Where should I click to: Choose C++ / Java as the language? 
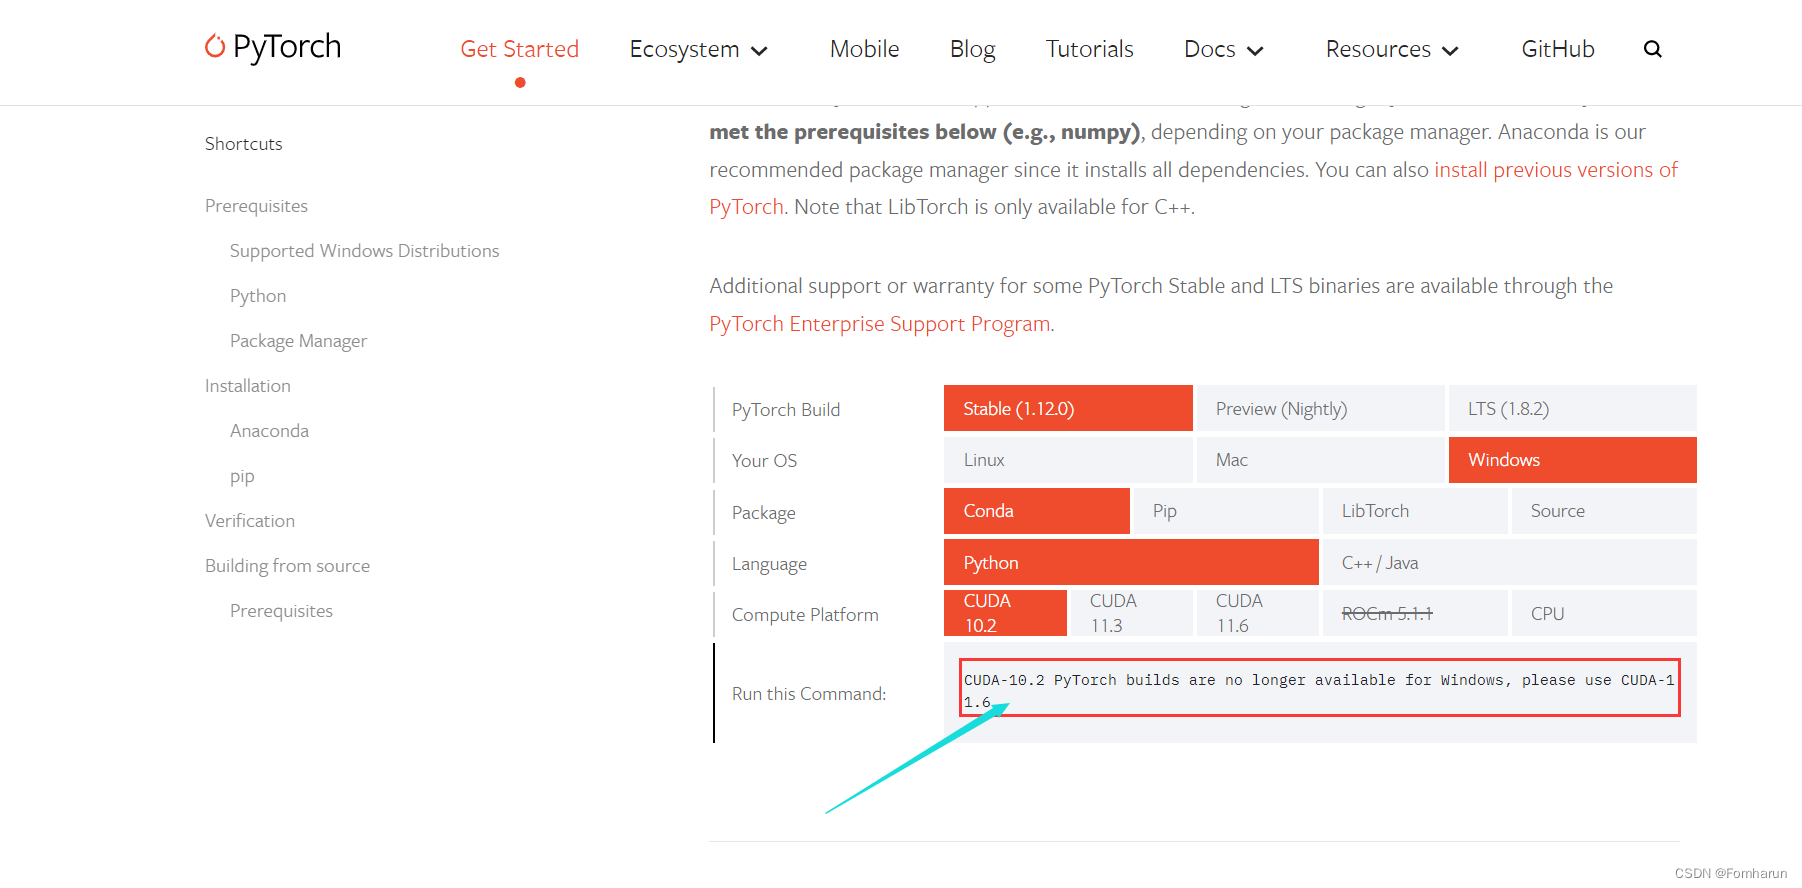click(x=1510, y=562)
